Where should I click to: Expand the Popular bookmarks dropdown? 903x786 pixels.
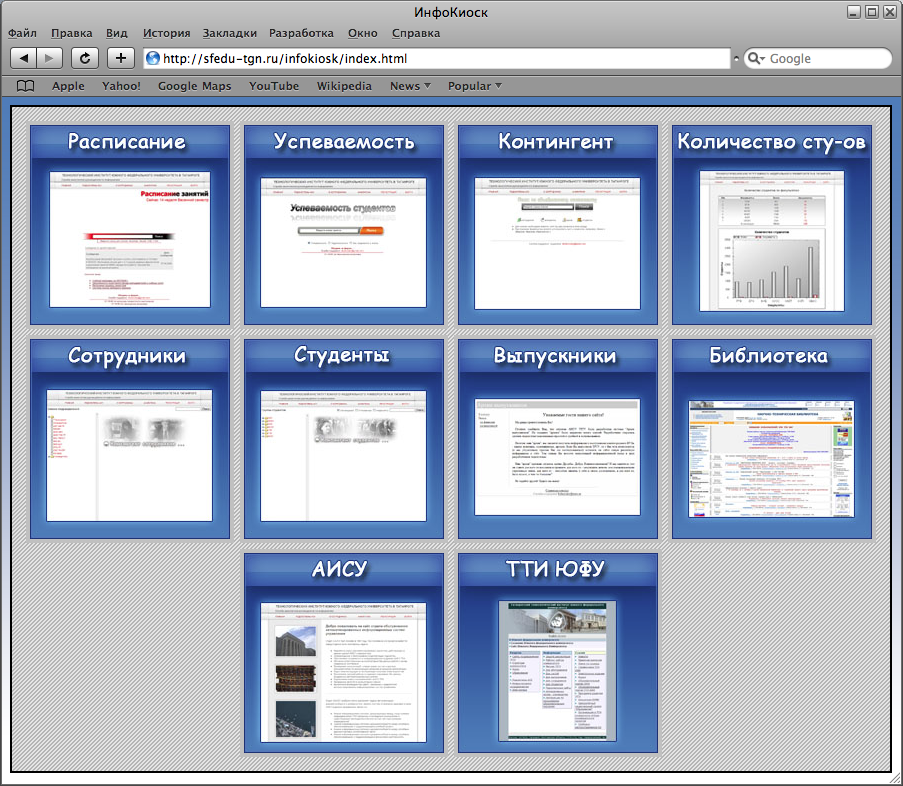pos(475,86)
